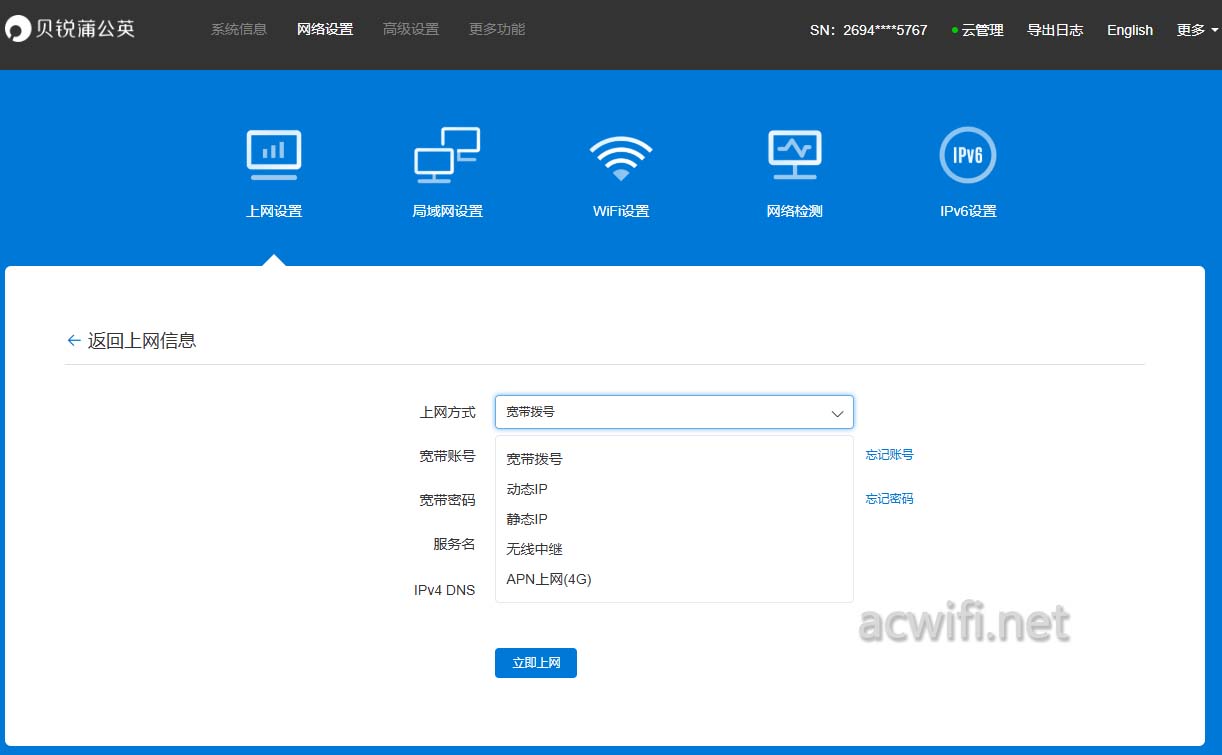Click the 上网设置 tab label
Viewport: 1222px width, 755px height.
click(274, 212)
